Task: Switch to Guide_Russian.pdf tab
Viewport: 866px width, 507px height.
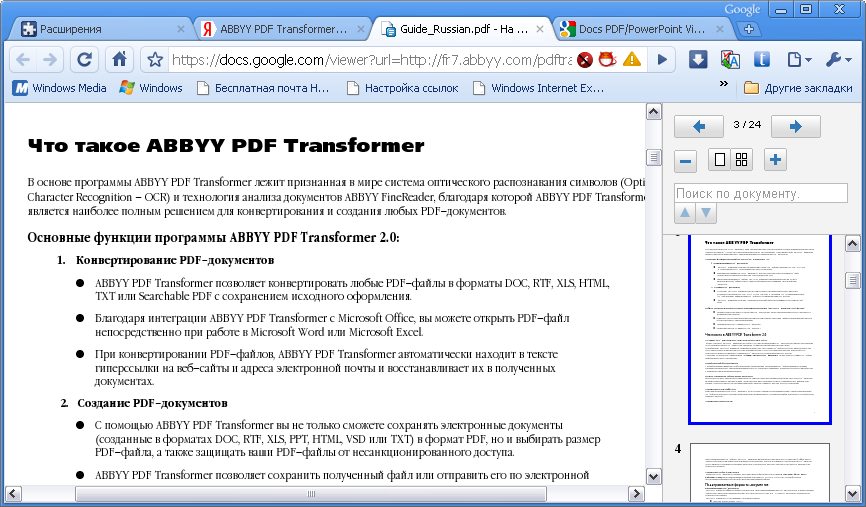Action: click(x=461, y=29)
